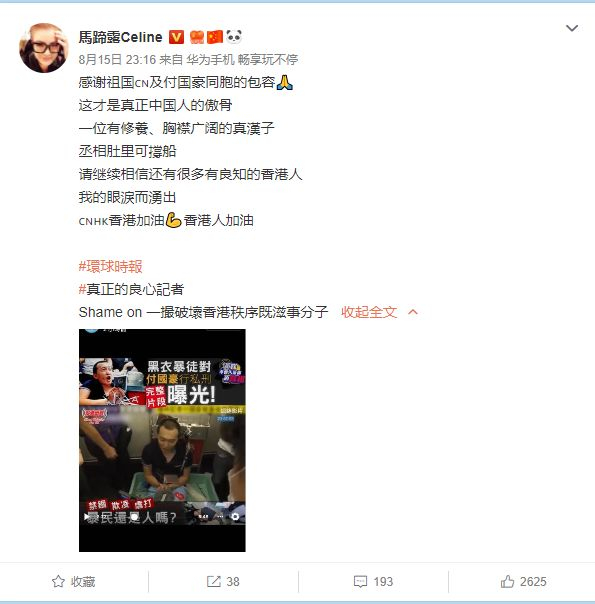Like the post with thumbs-up icon
The width and height of the screenshot is (595, 604).
(507, 581)
